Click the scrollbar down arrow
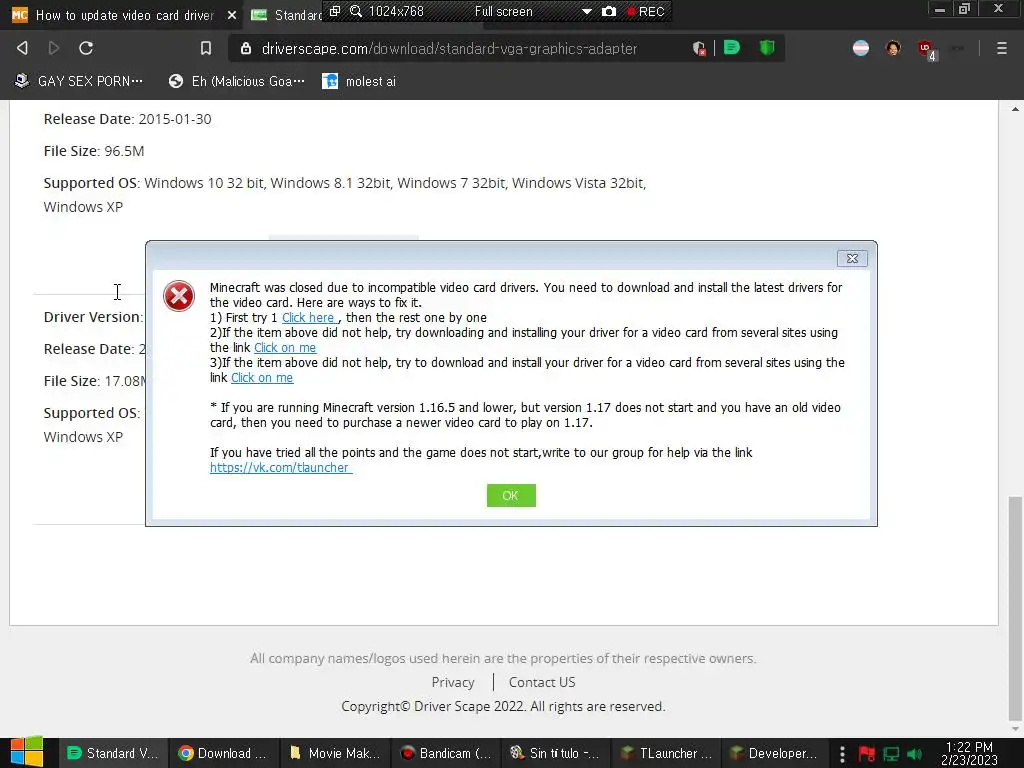The width and height of the screenshot is (1024, 768). (x=1014, y=728)
